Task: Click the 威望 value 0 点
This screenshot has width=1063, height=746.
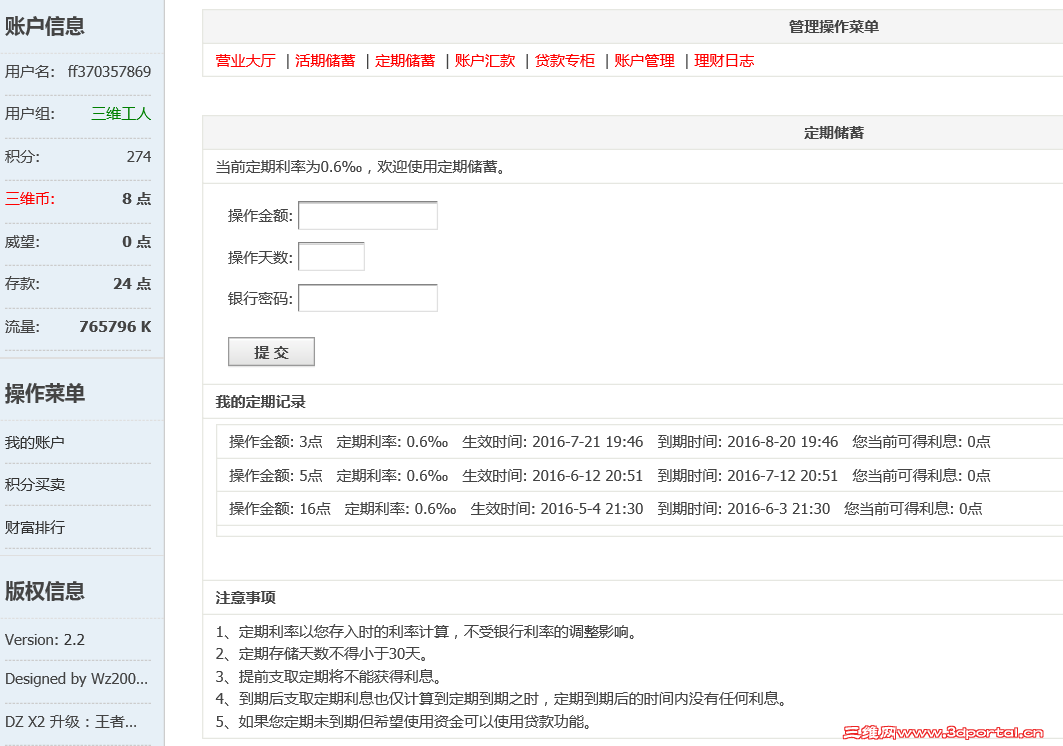Action: pyautogui.click(x=137, y=241)
